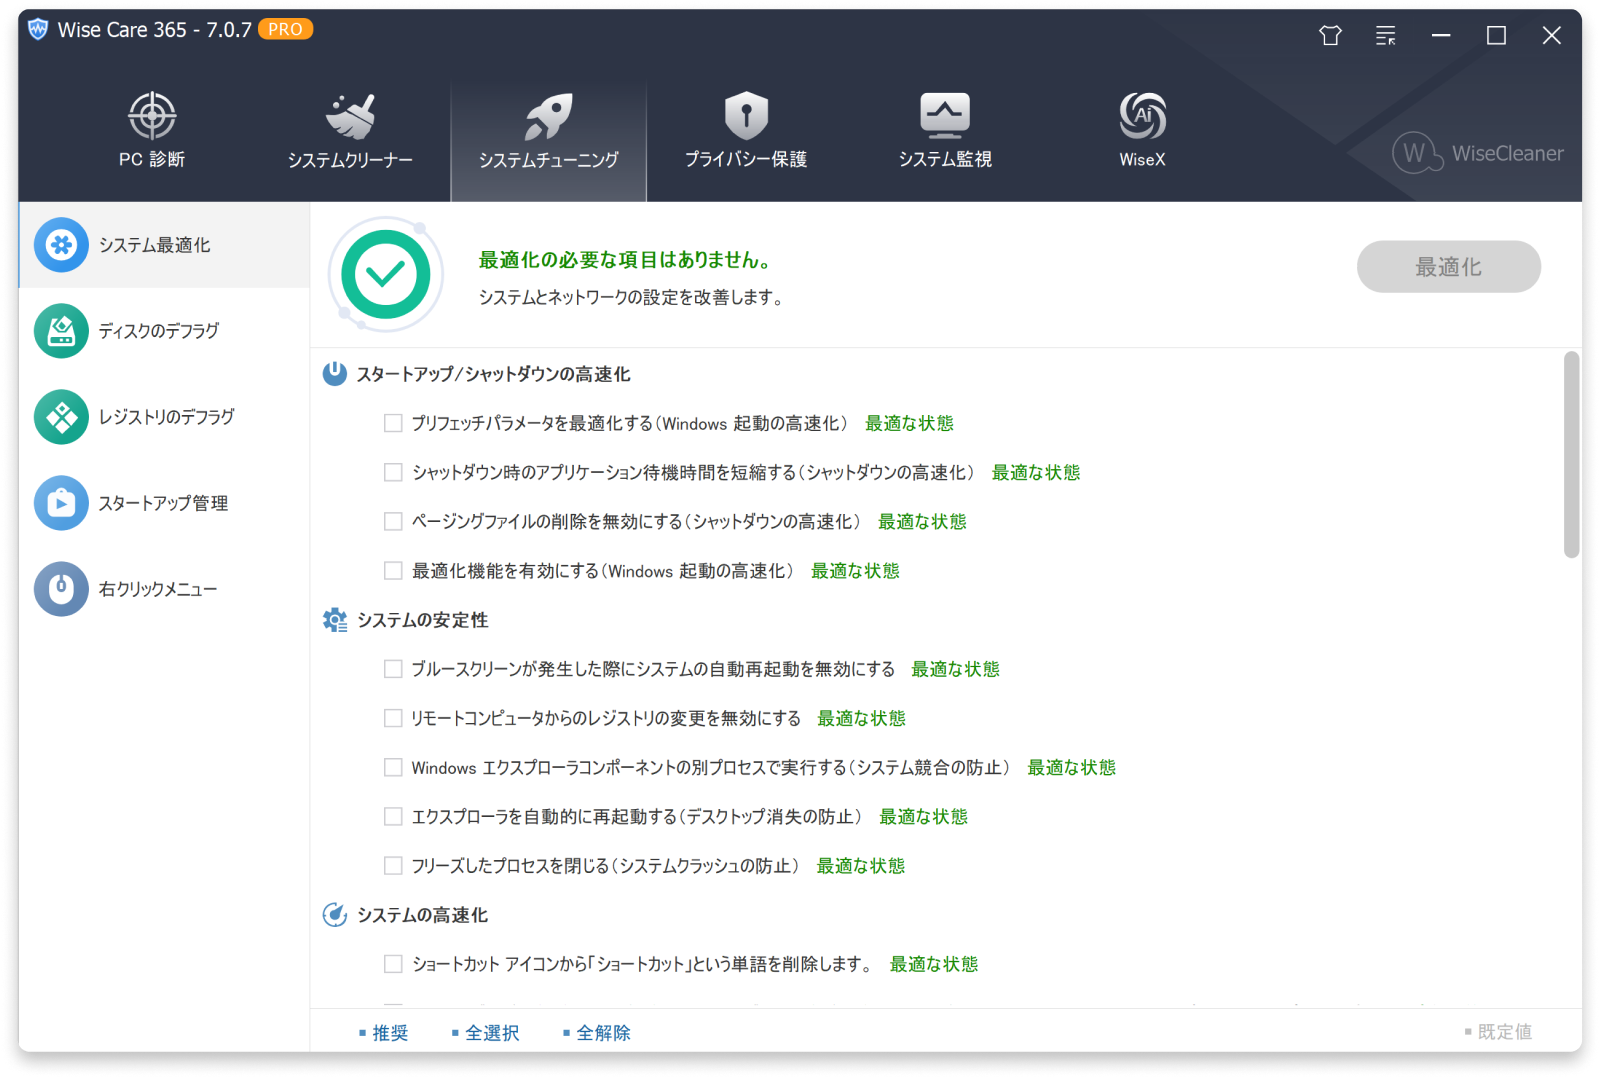Image resolution: width=1600 pixels, height=1079 pixels.
Task: Check フリーズしたプロセスを閉じる option
Action: (392, 865)
